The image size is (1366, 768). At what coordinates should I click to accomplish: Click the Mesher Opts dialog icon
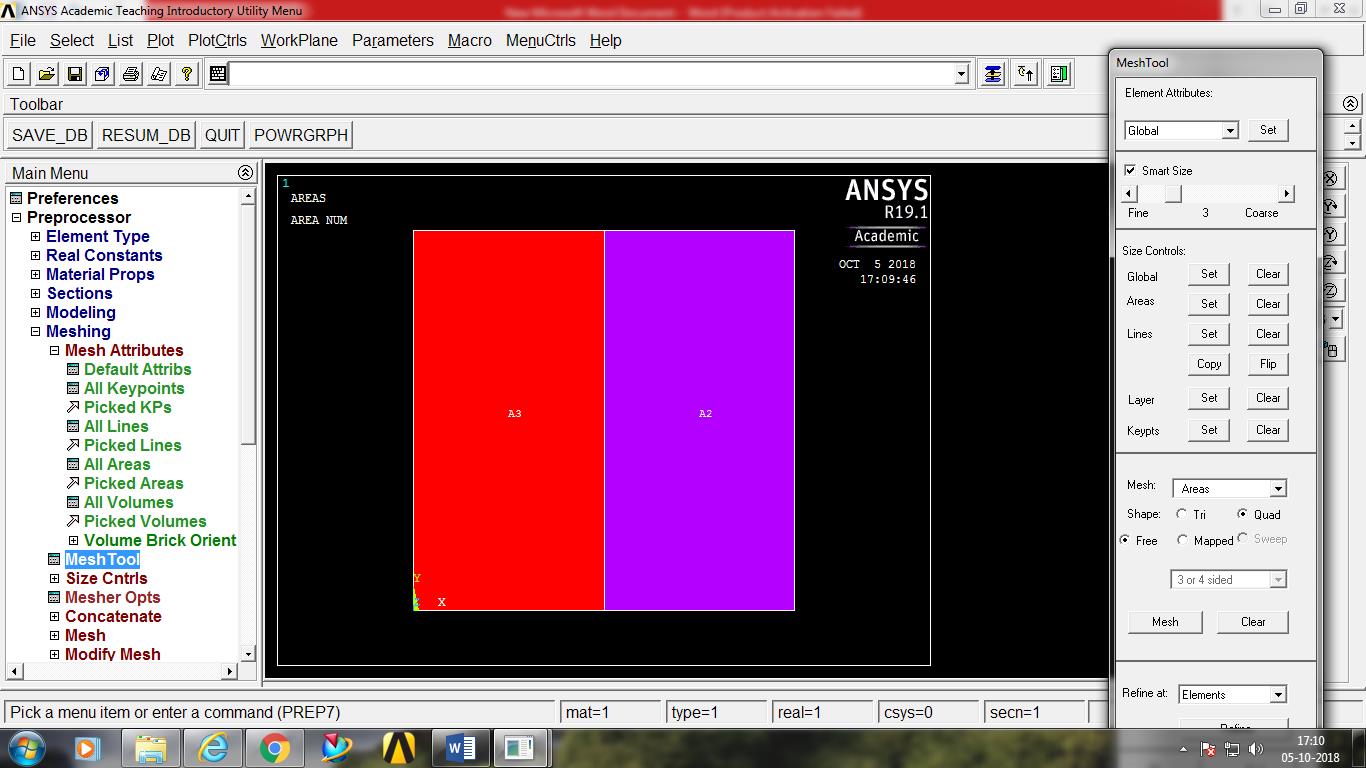[x=54, y=597]
